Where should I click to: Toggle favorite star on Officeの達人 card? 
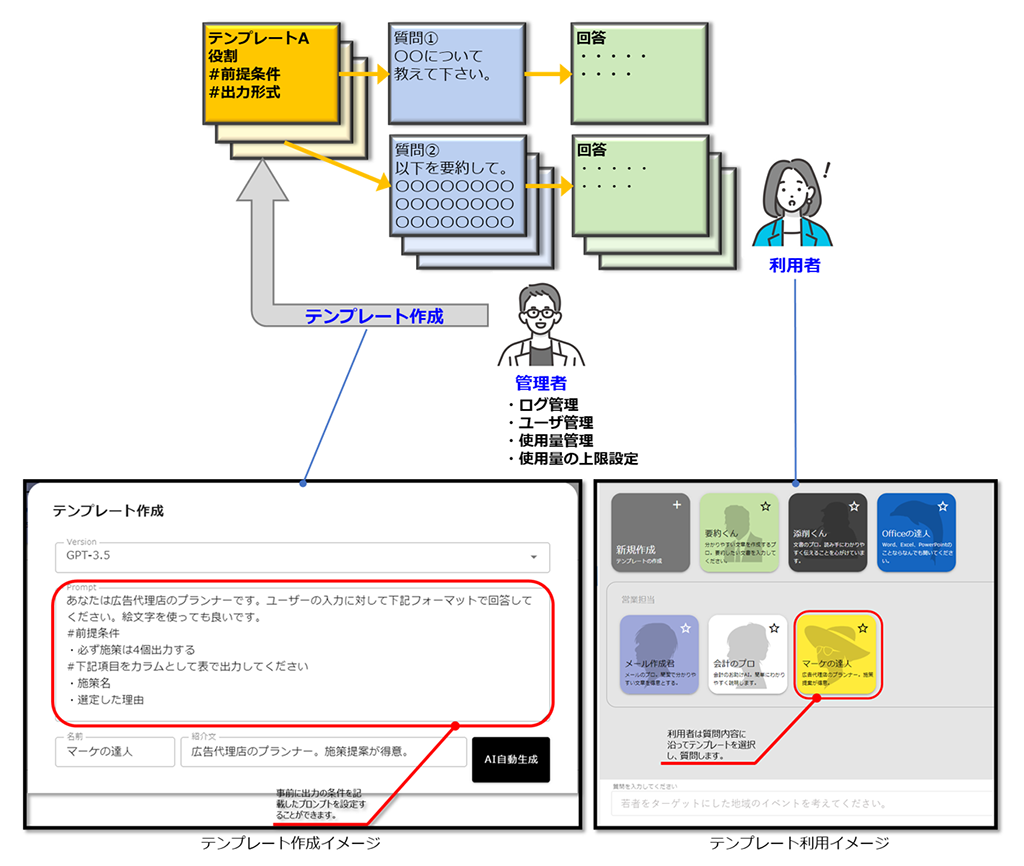942,506
